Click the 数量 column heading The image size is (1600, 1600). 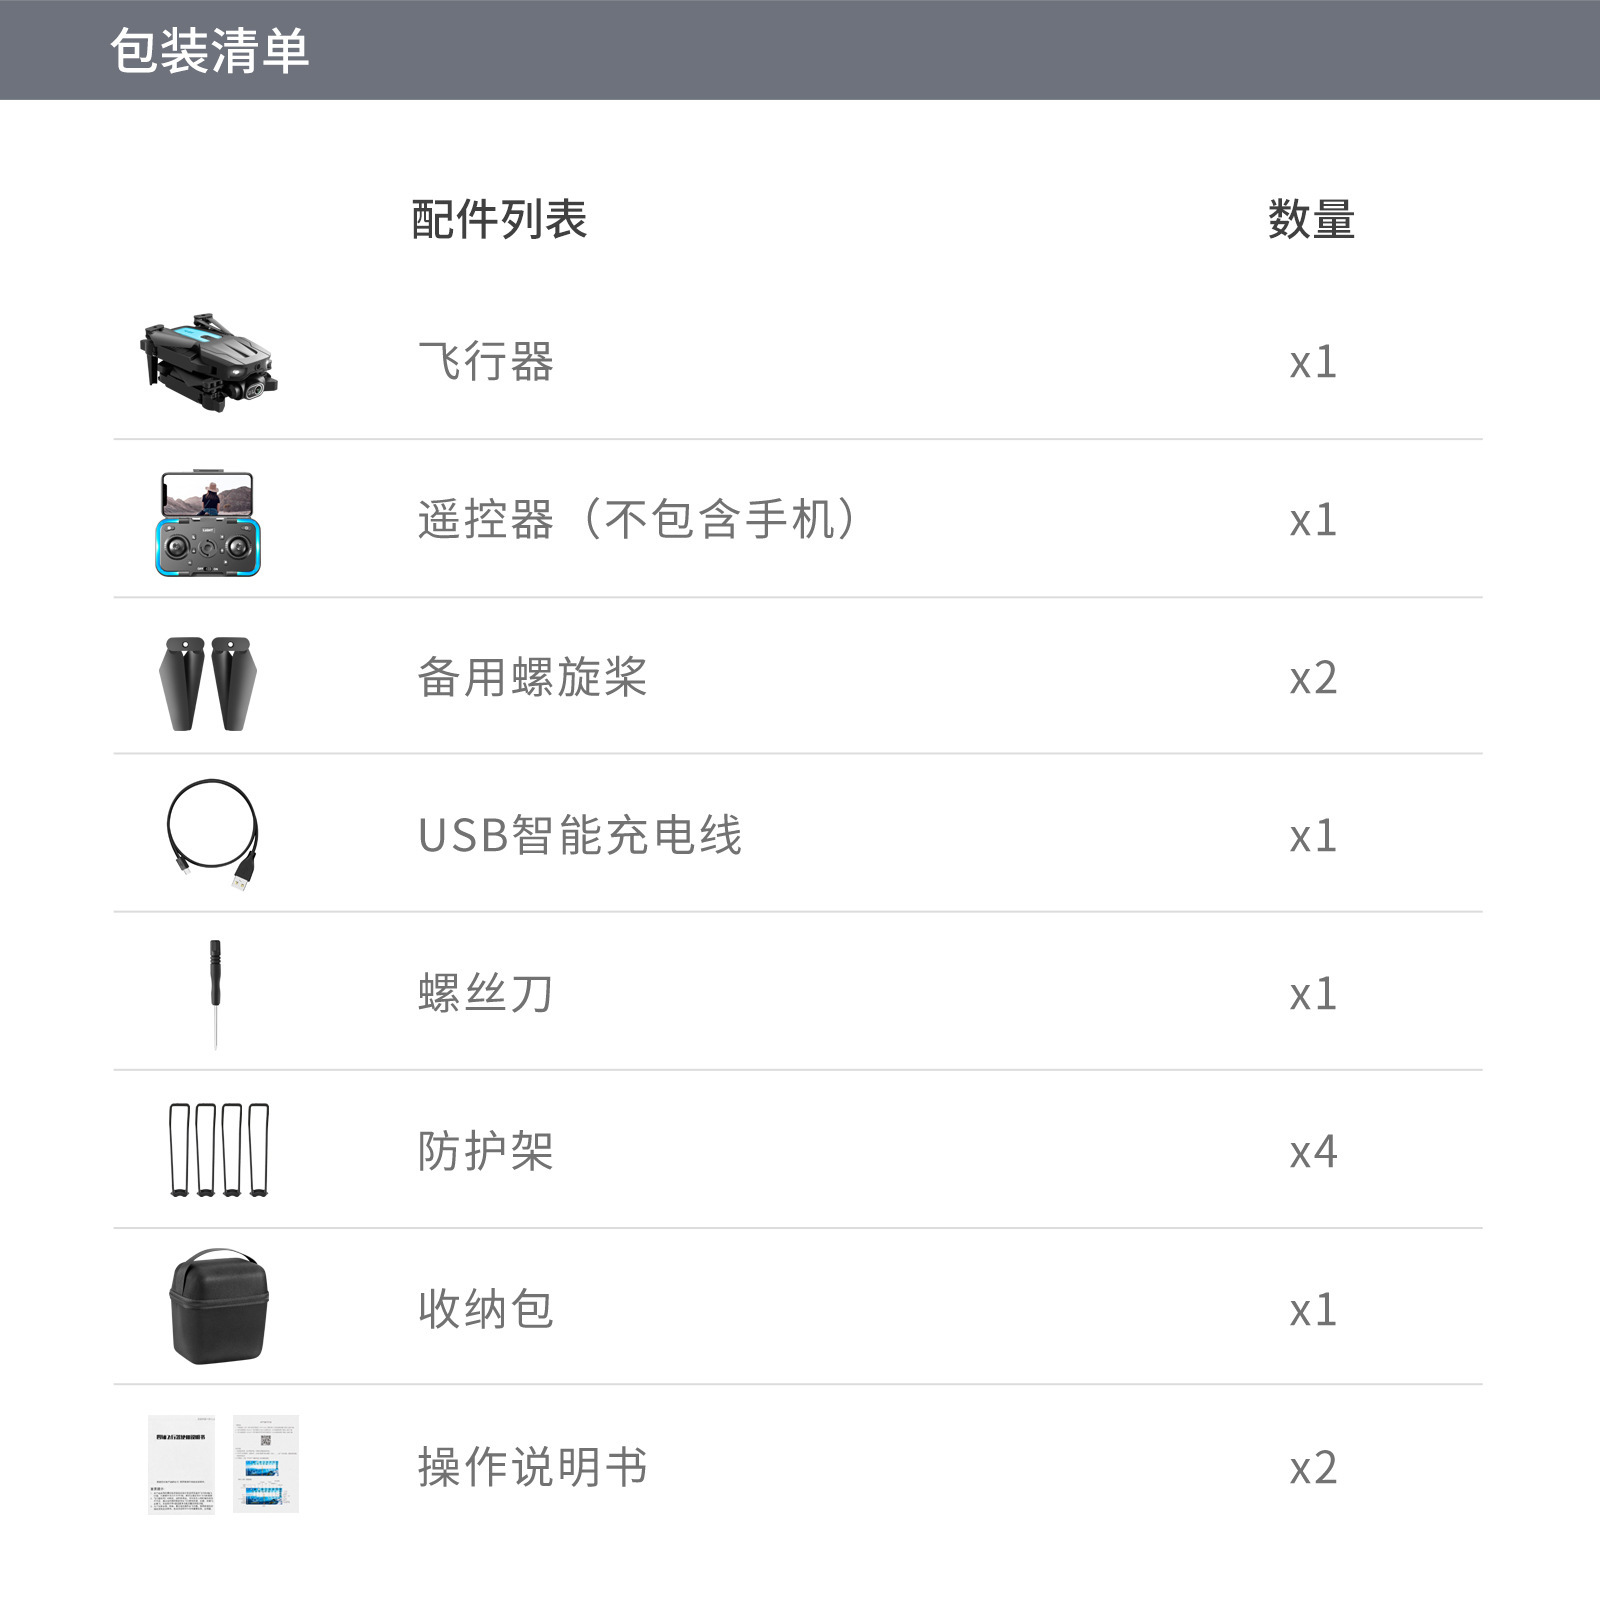1311,220
